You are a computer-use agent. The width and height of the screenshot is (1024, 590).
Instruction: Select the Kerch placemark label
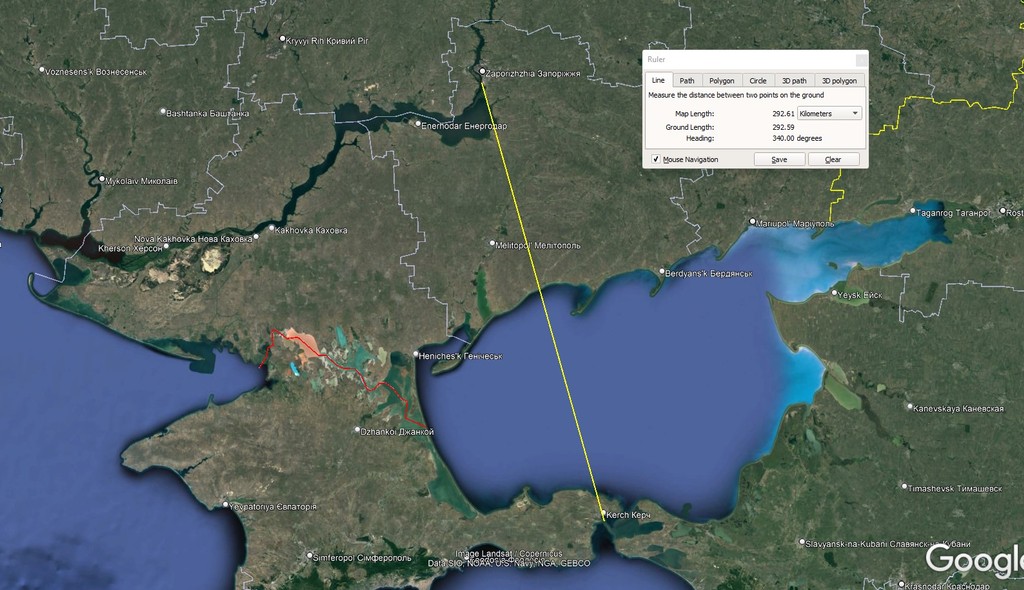[628, 515]
